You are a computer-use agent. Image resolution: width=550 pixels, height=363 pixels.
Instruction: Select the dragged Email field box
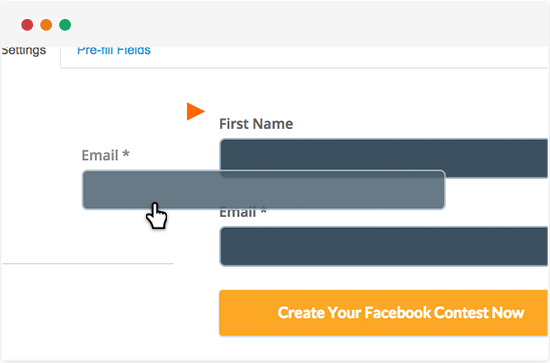tap(263, 190)
